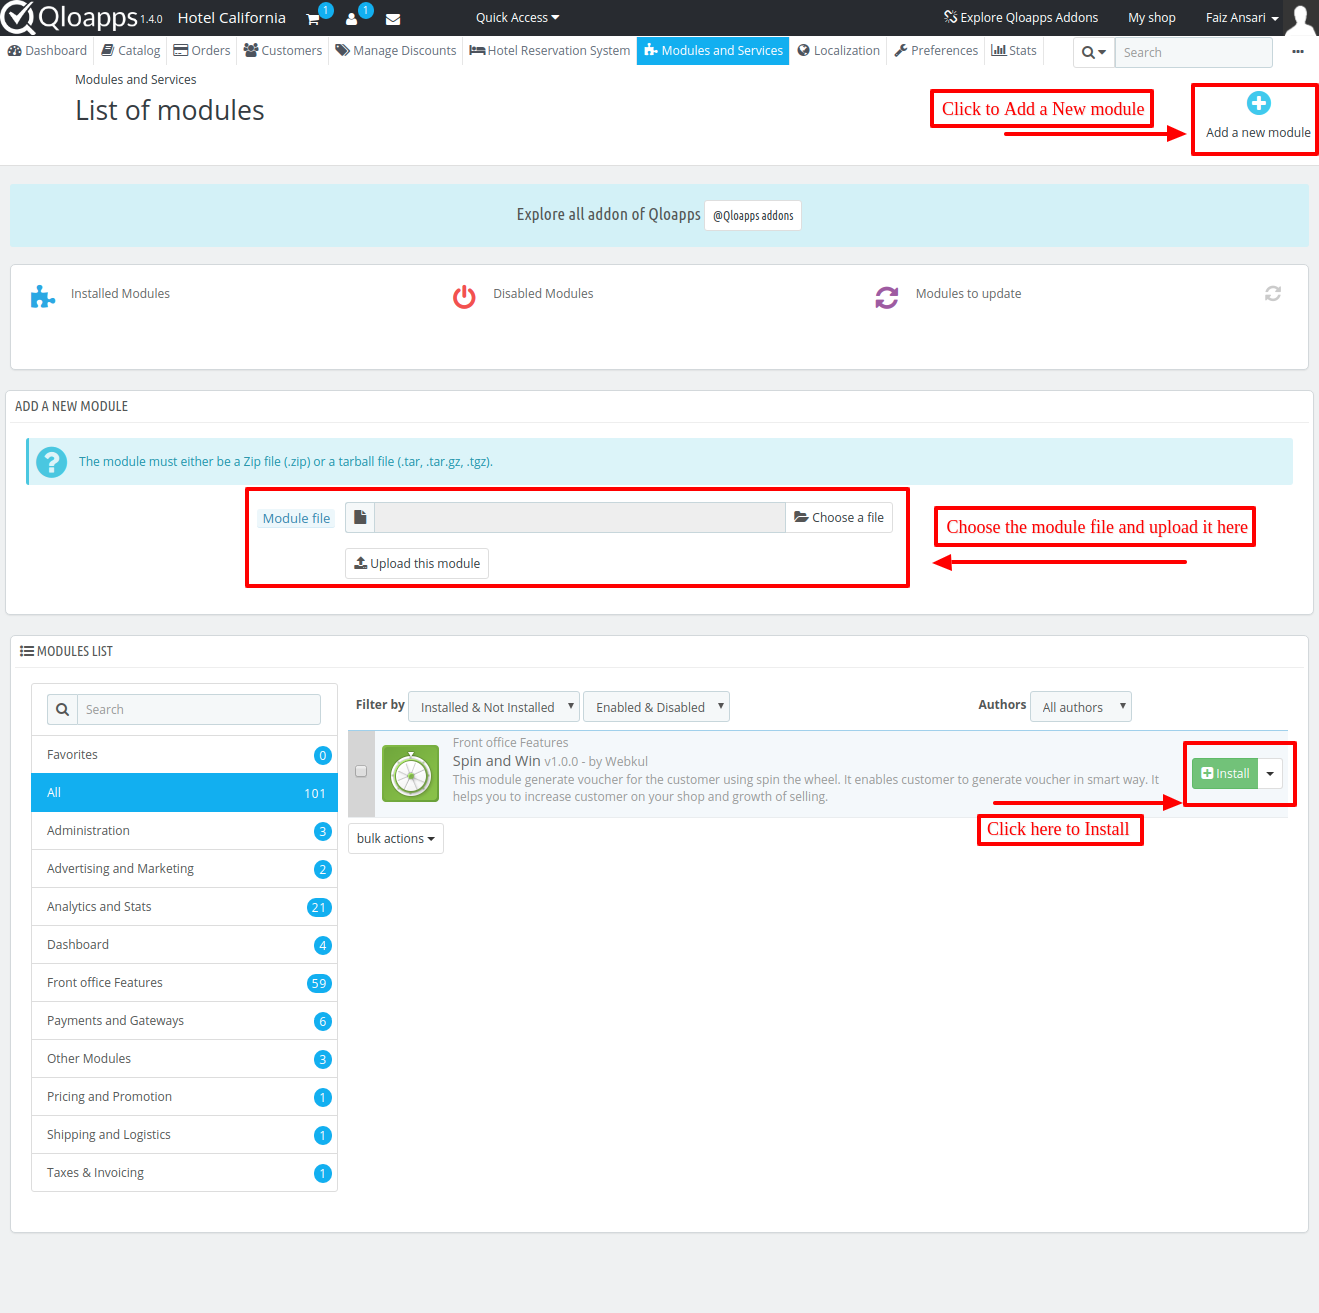Click the @Qloapps addons button

click(753, 216)
